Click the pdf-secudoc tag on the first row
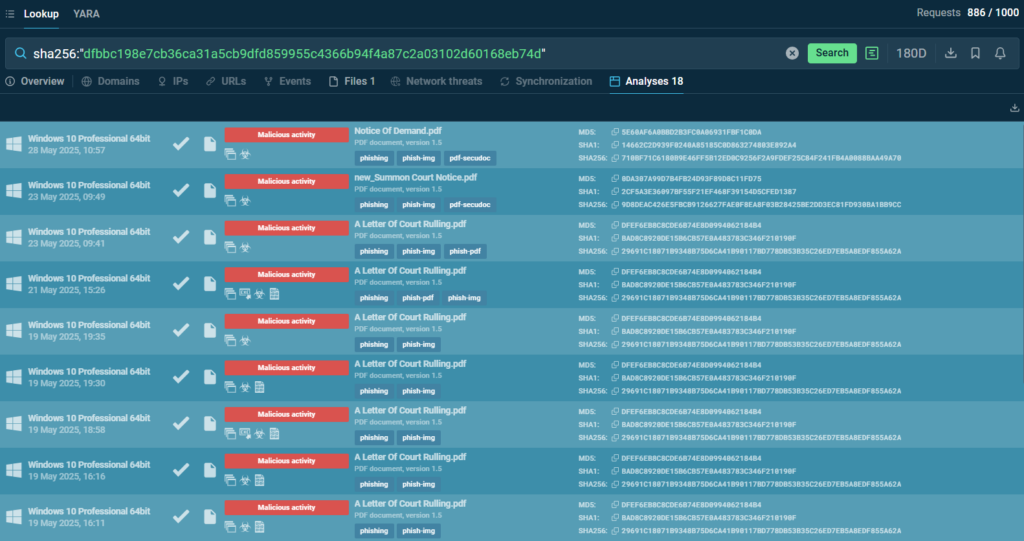Viewport: 1024px width, 541px height. point(471,158)
